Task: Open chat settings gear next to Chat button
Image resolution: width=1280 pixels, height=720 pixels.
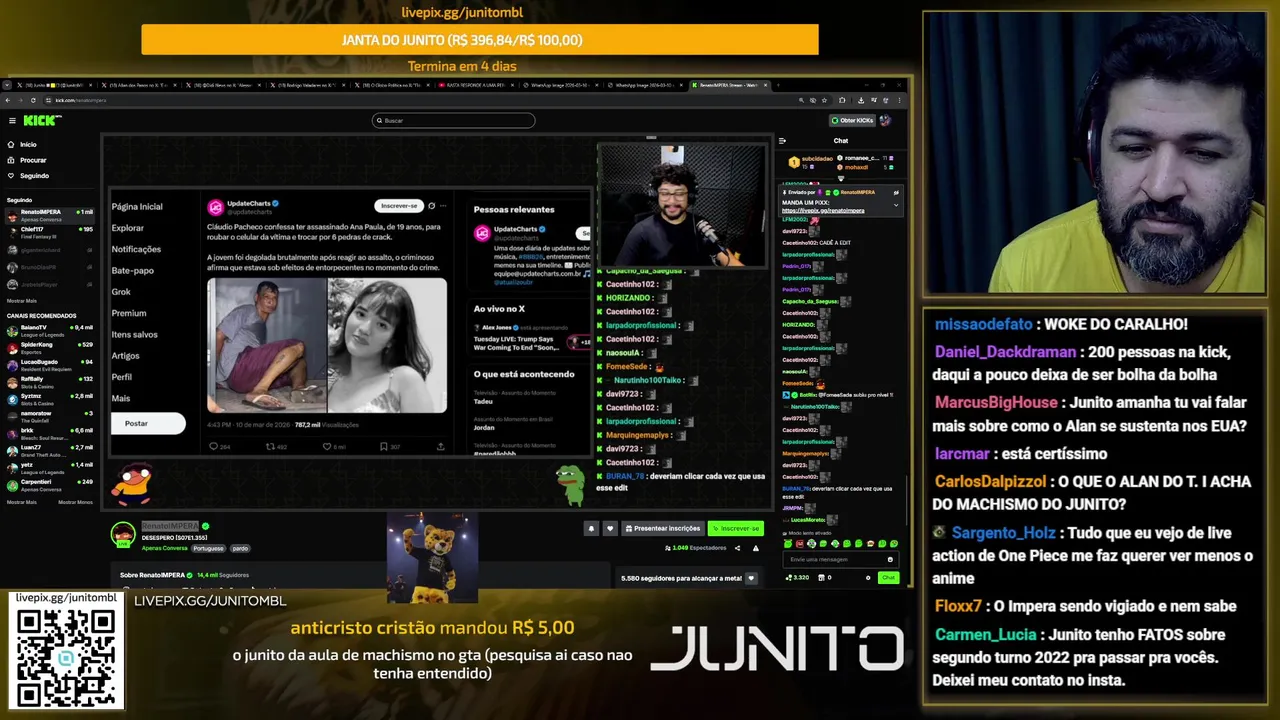Action: (868, 577)
